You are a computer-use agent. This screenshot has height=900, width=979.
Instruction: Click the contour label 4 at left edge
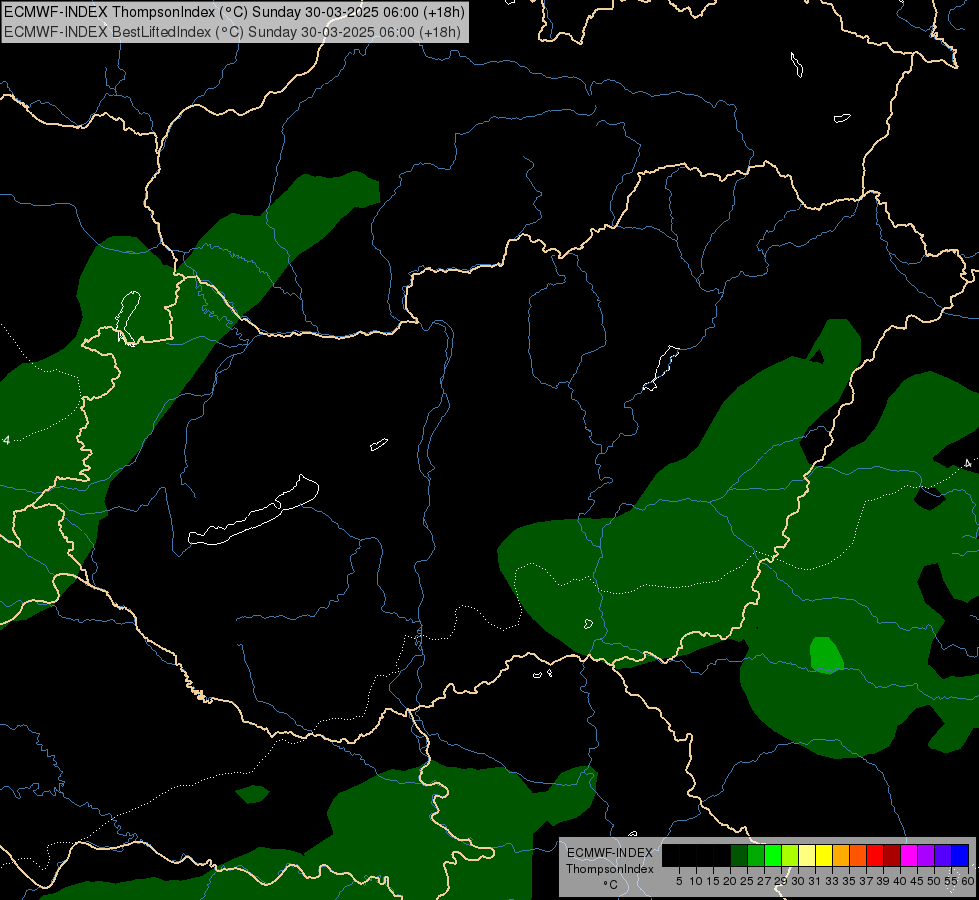pos(6,440)
